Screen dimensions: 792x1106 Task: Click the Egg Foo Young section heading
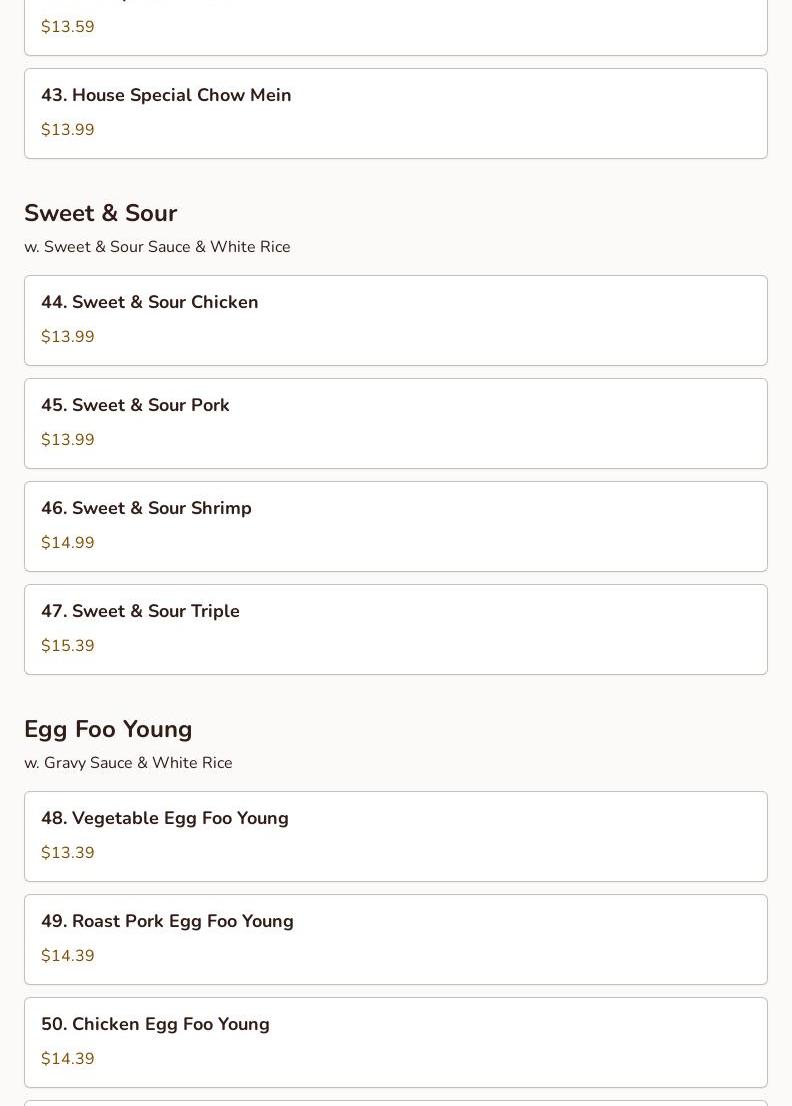click(x=108, y=729)
